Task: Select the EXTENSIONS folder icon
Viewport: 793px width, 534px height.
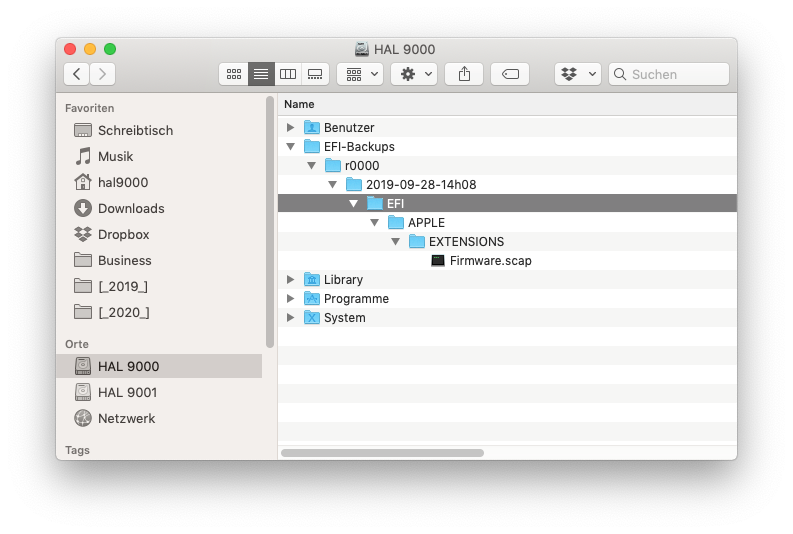Action: [417, 241]
